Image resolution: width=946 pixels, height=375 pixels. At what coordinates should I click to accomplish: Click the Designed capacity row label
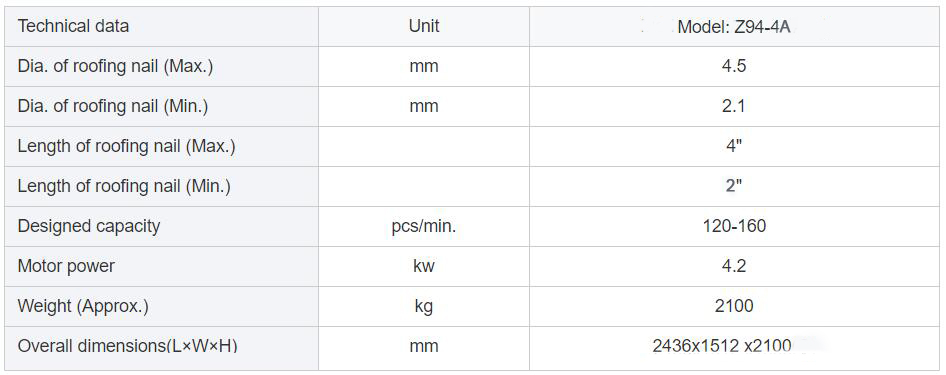pyautogui.click(x=89, y=226)
